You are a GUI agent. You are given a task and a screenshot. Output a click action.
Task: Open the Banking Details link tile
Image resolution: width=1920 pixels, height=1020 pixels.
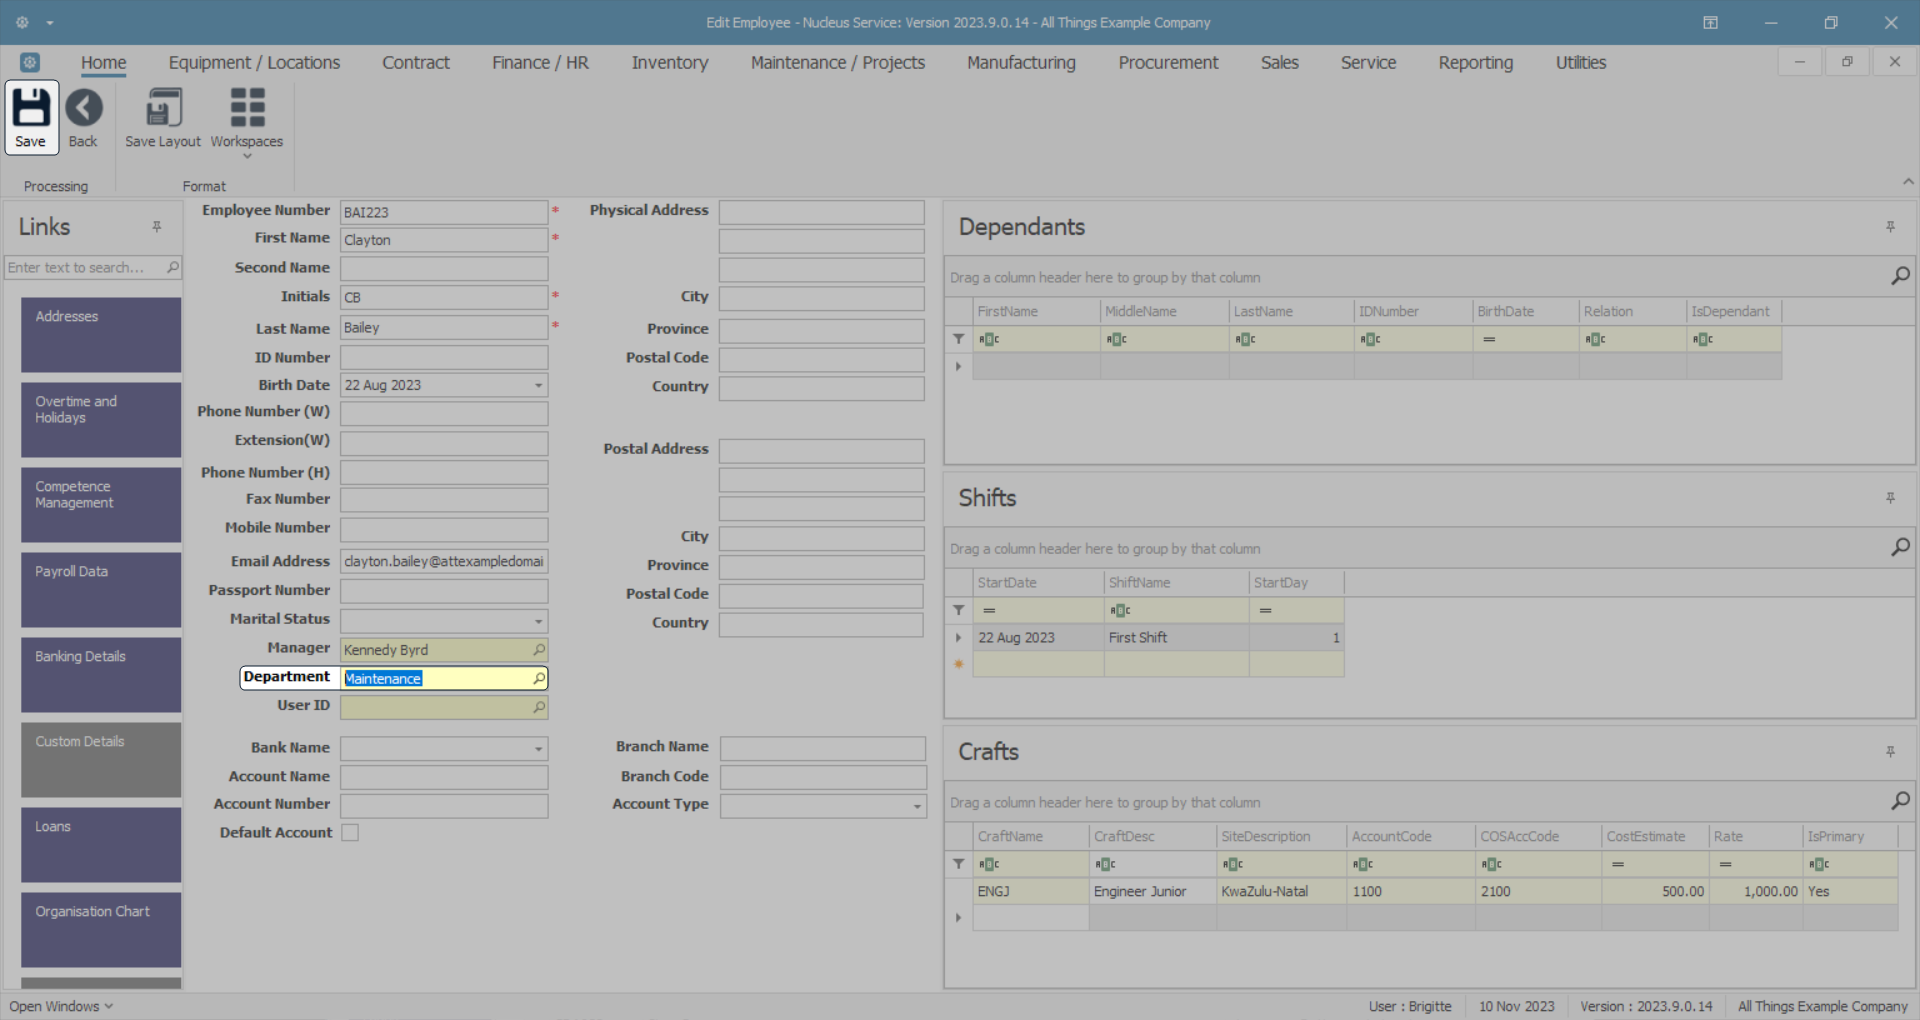click(x=101, y=675)
